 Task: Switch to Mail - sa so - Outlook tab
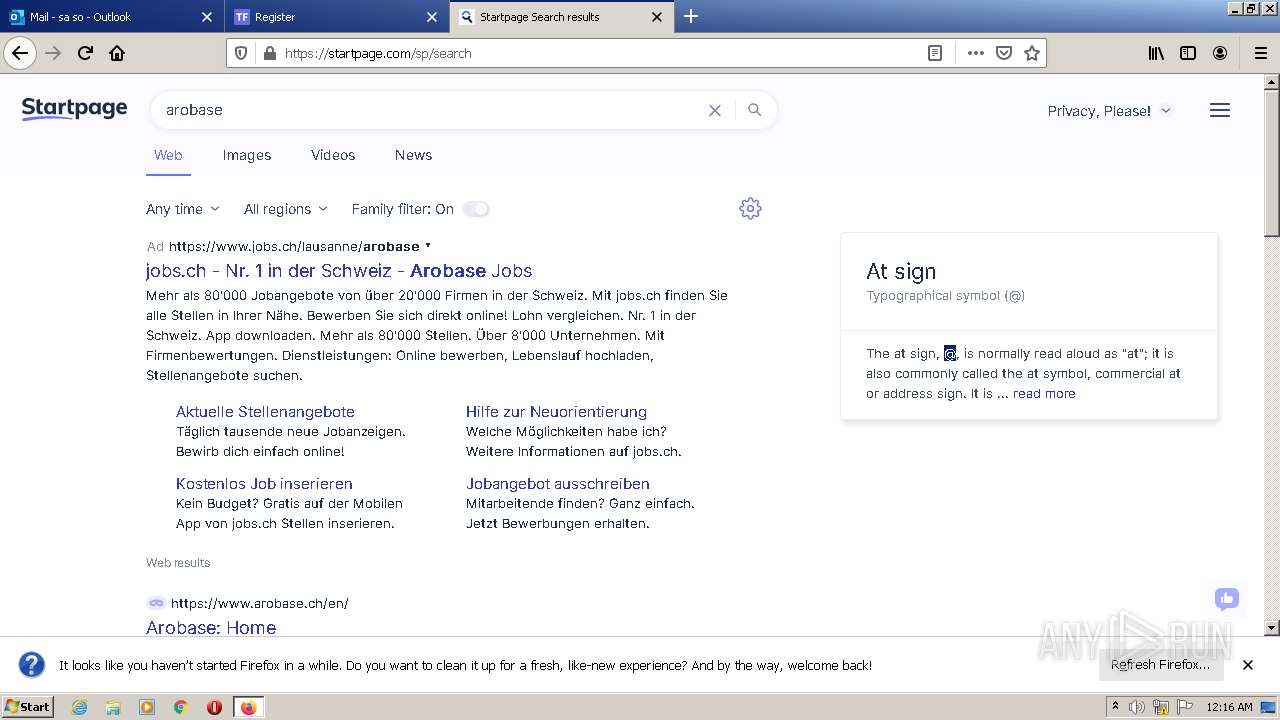tap(111, 17)
